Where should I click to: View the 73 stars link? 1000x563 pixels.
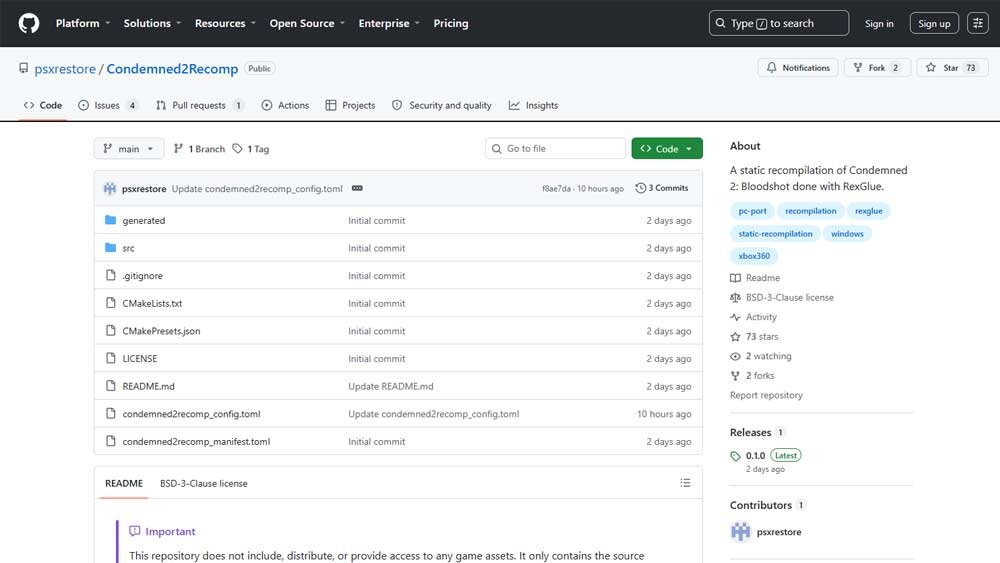(754, 337)
